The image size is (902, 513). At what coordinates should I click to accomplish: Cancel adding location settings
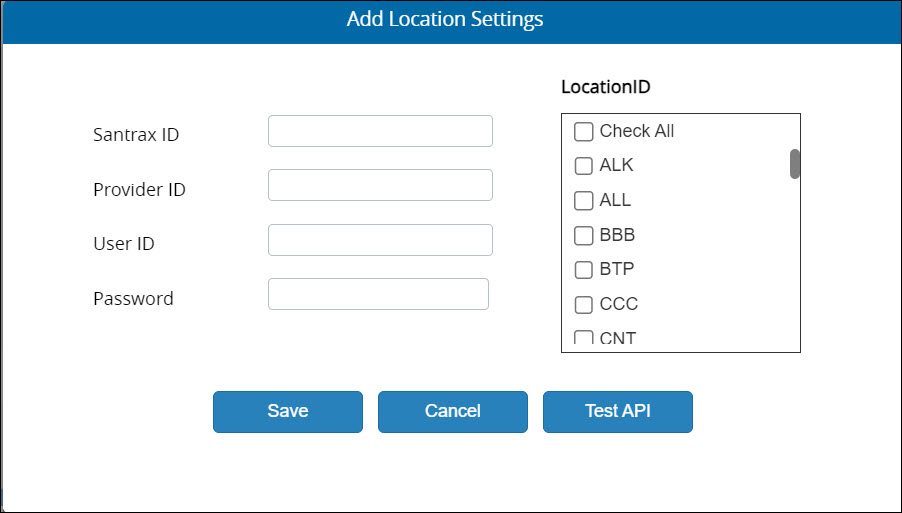tap(453, 412)
